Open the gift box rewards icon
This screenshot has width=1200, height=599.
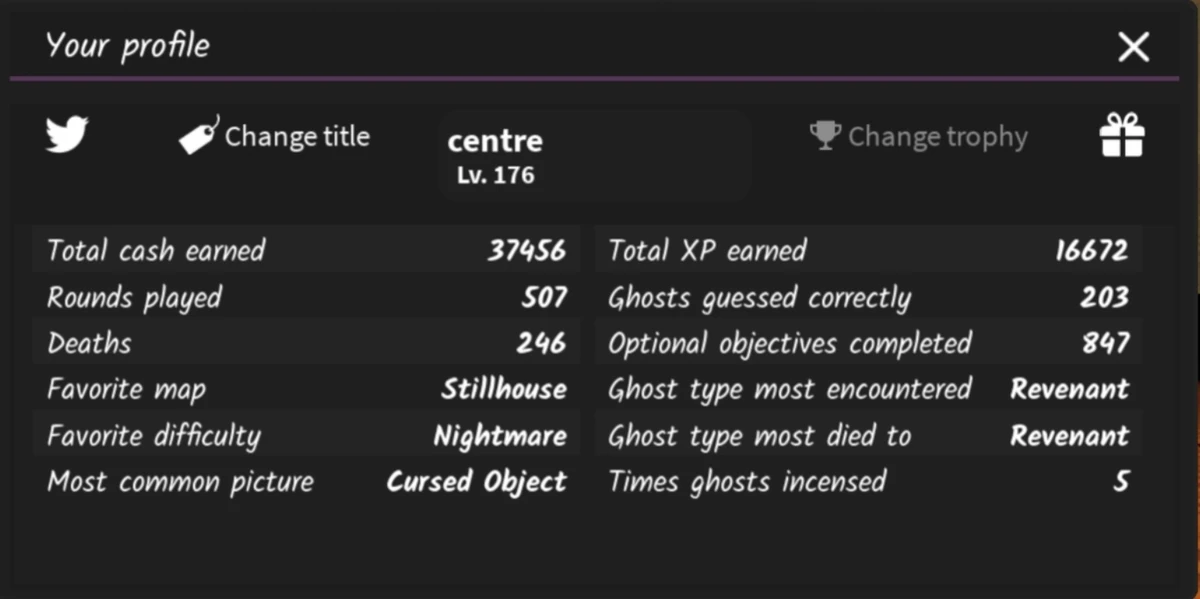point(1122,135)
